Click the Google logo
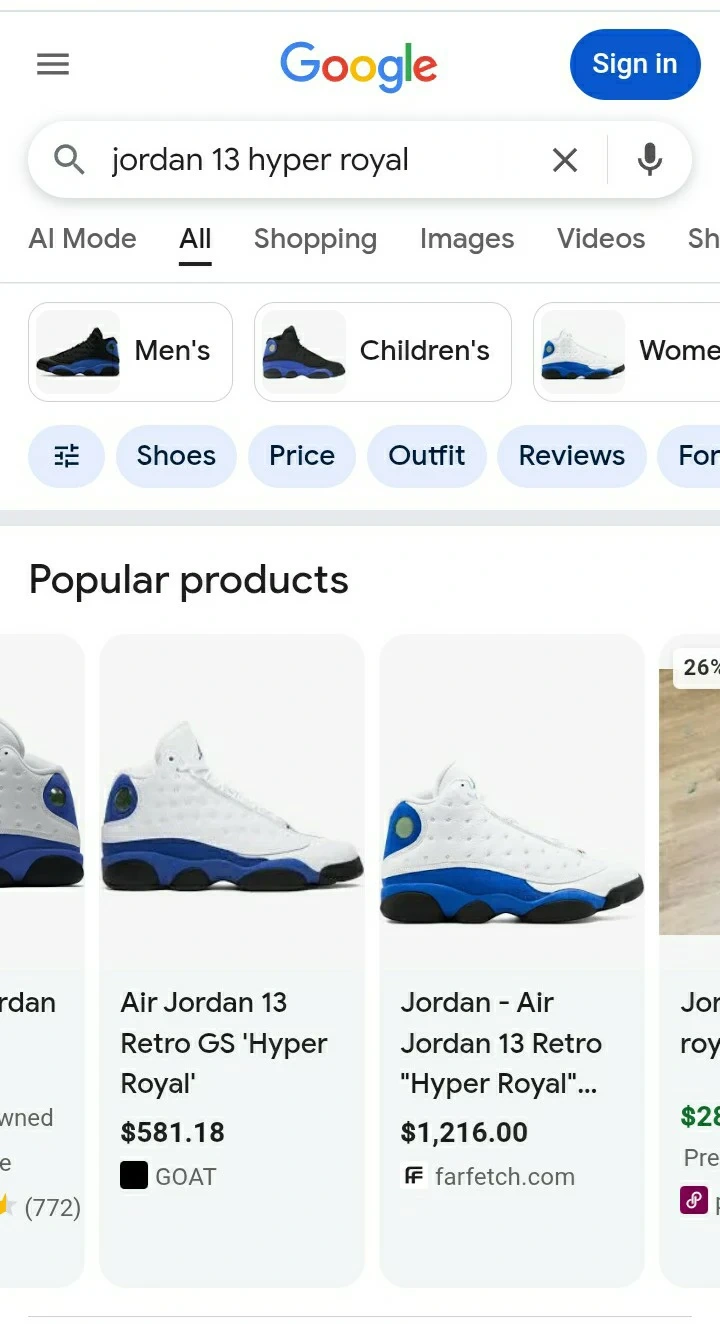This screenshot has height=1324, width=720. 359,66
